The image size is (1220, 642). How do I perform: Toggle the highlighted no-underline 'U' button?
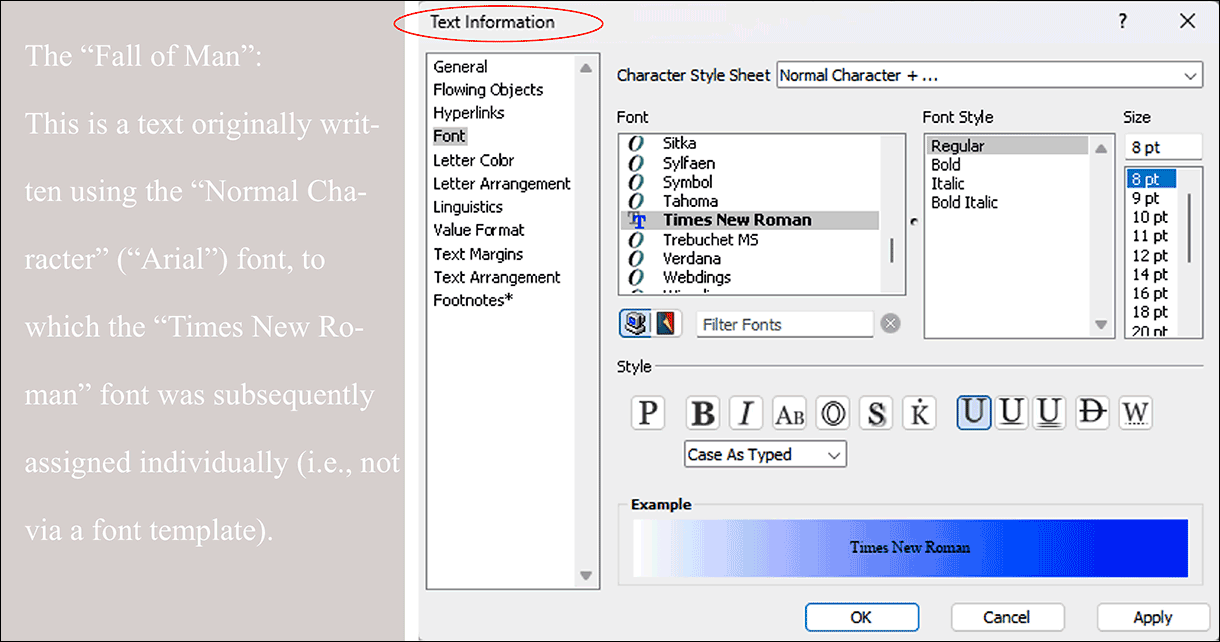coord(974,412)
